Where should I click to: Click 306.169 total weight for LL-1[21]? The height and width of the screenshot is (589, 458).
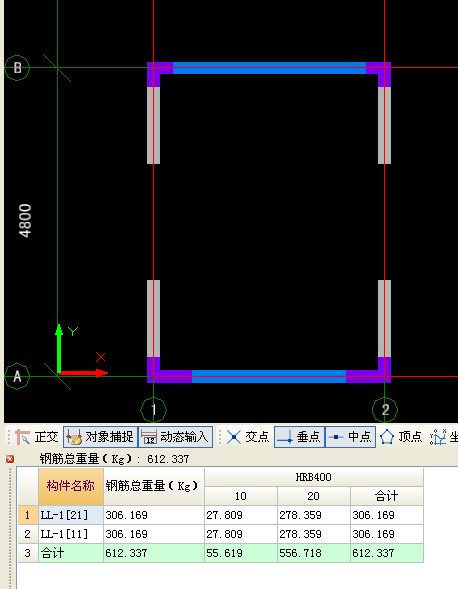[154, 515]
